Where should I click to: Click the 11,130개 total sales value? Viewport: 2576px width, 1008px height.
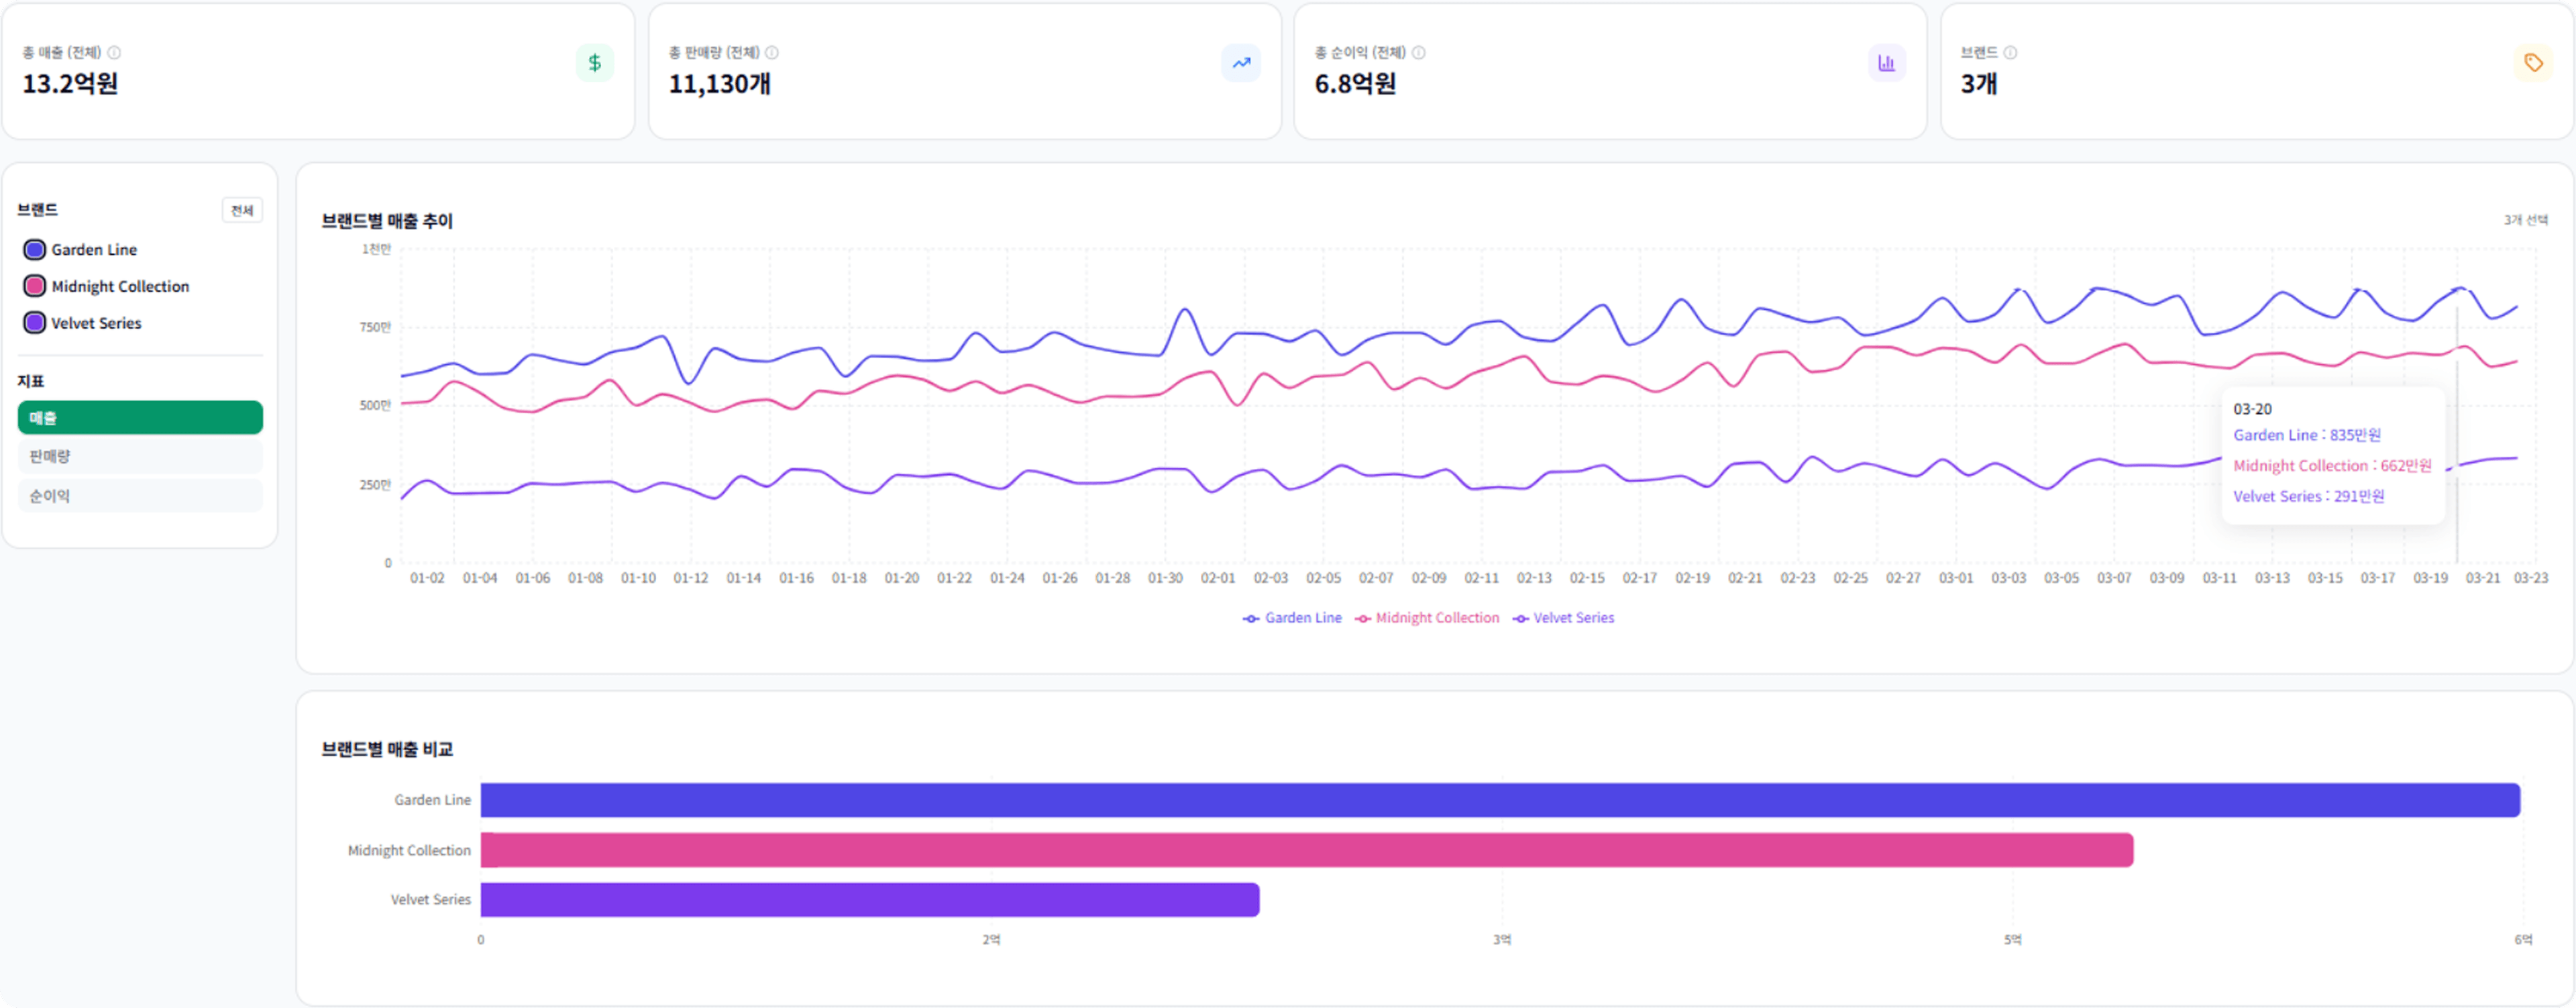point(719,84)
